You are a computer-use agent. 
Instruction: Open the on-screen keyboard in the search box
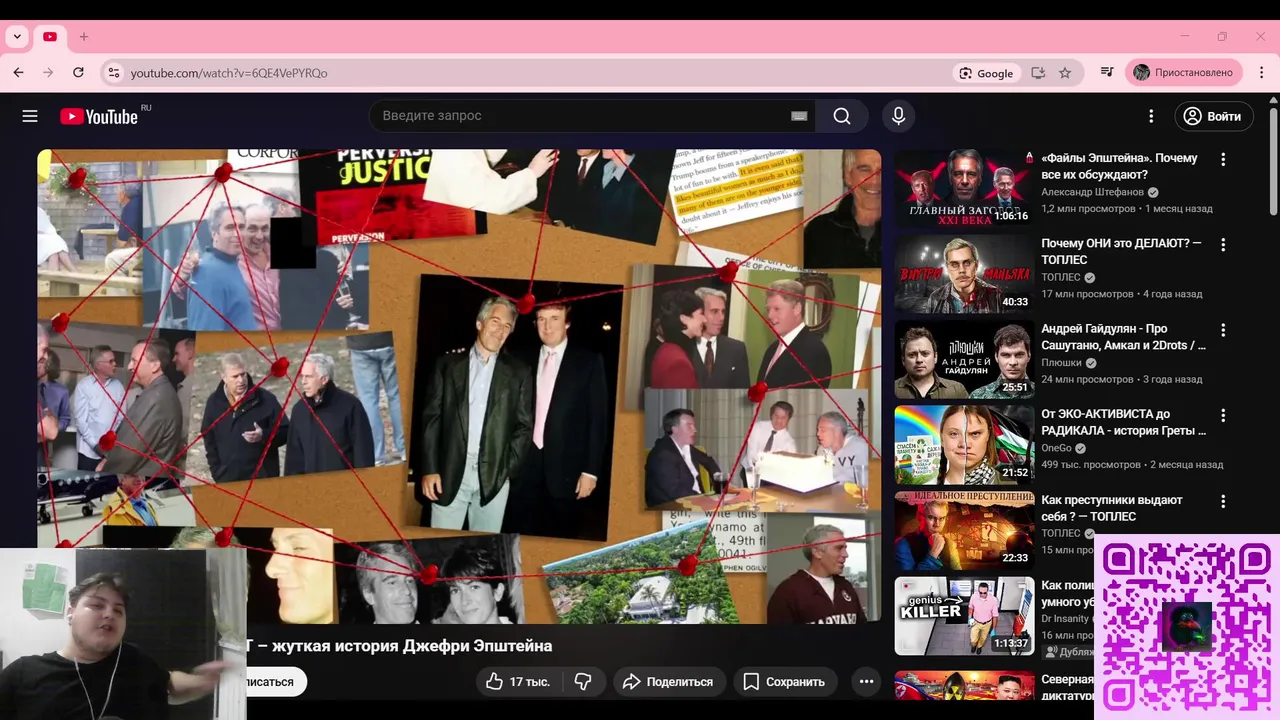click(x=799, y=116)
